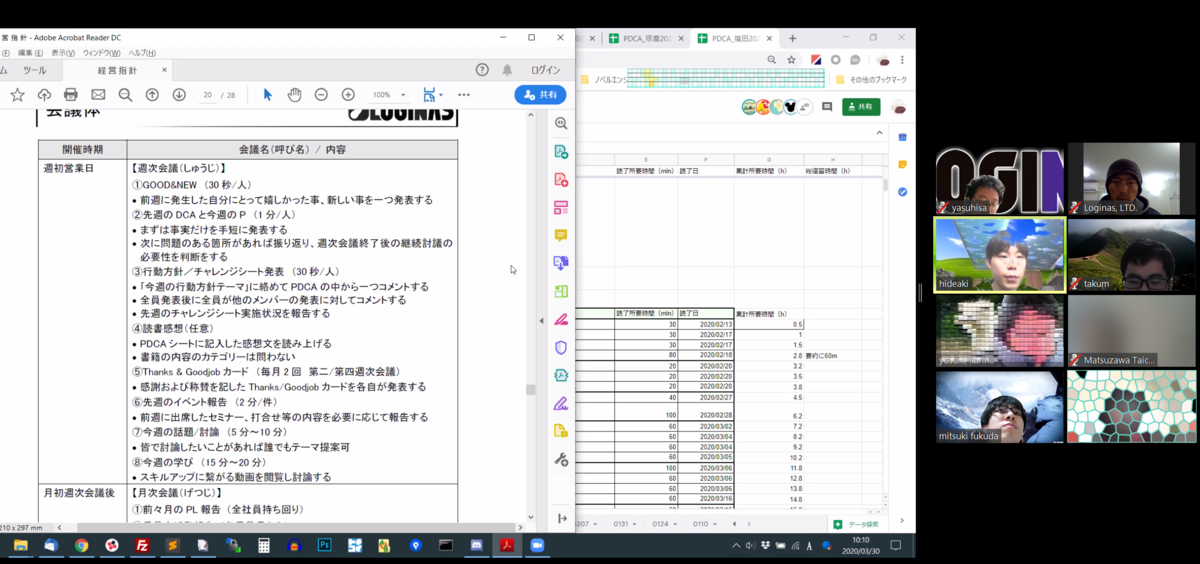Collapse the Acrobat right pane with the small left arrow

tap(541, 321)
